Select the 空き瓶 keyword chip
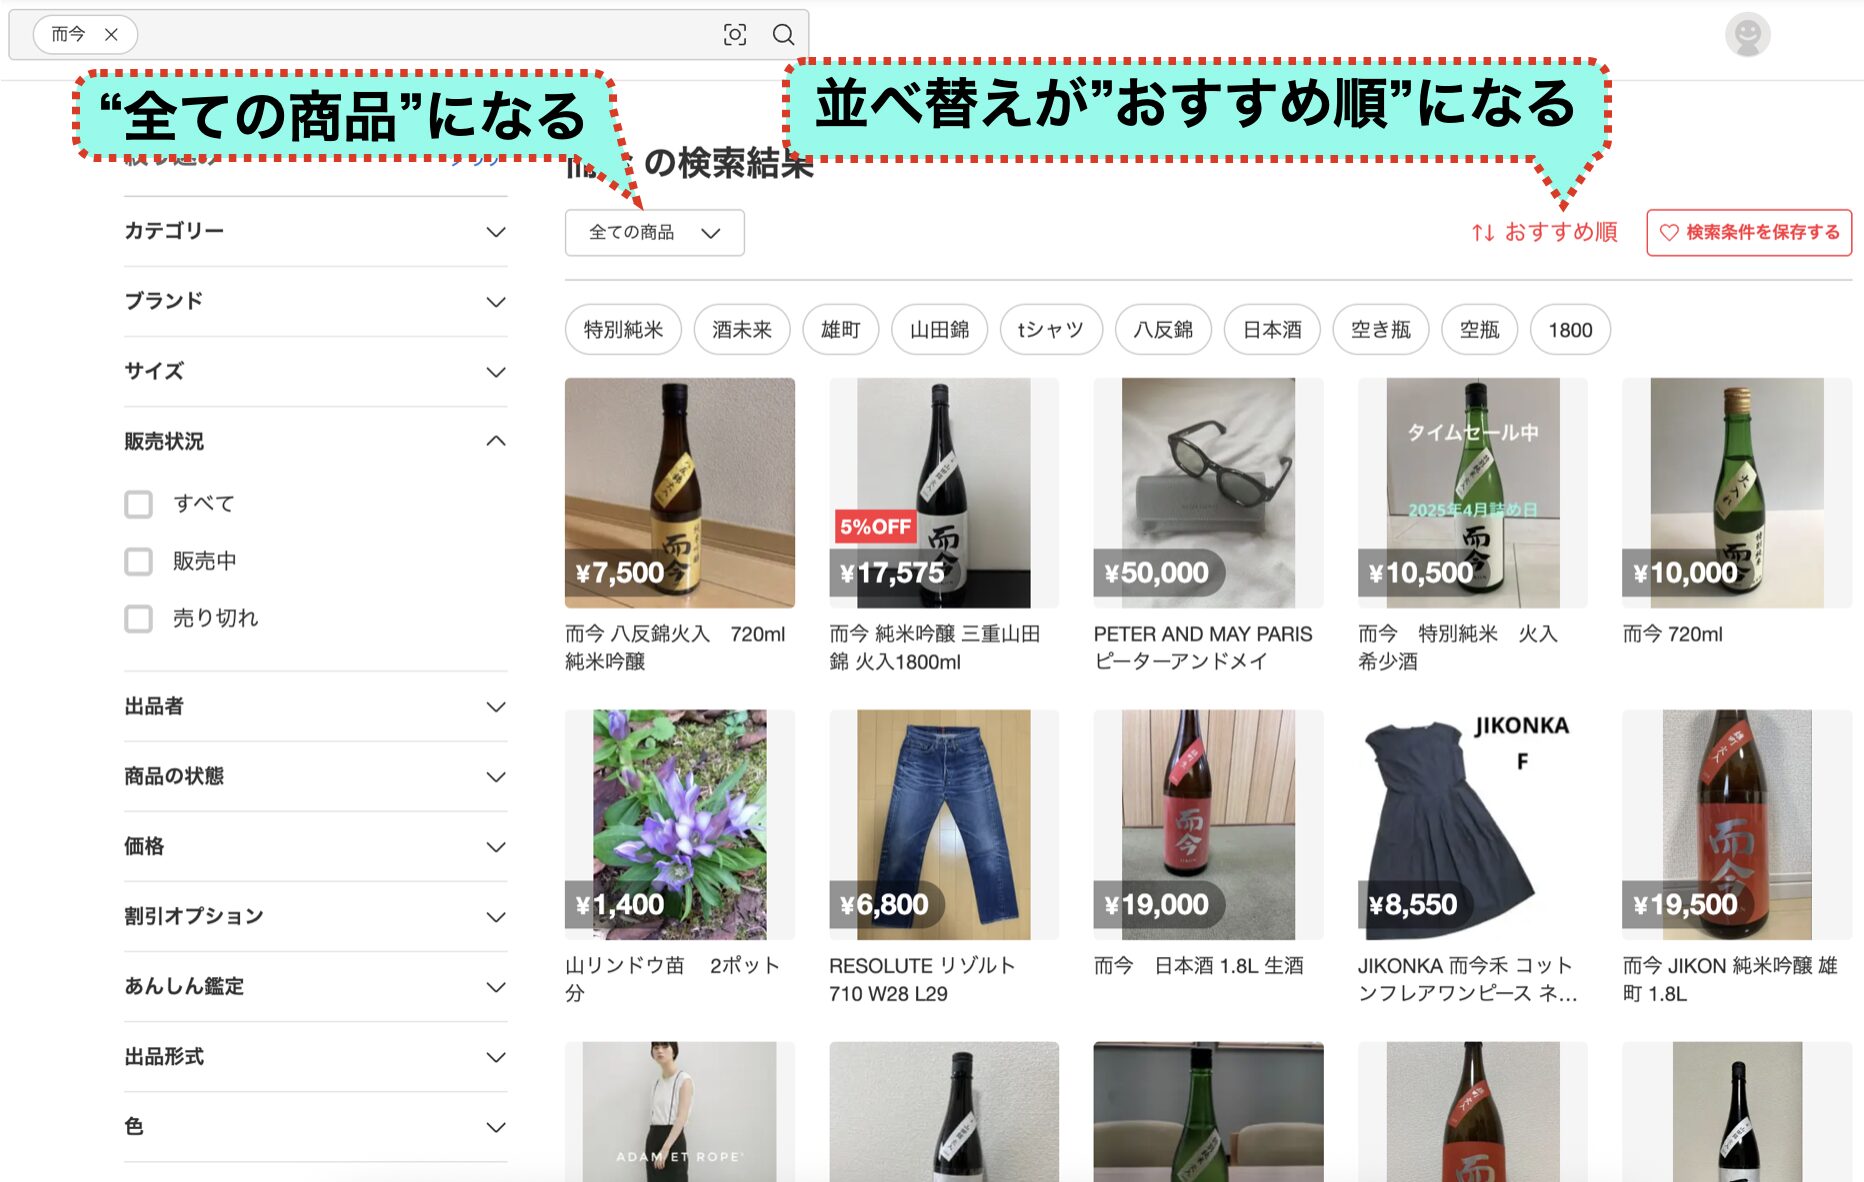Image resolution: width=1864 pixels, height=1182 pixels. coord(1381,330)
